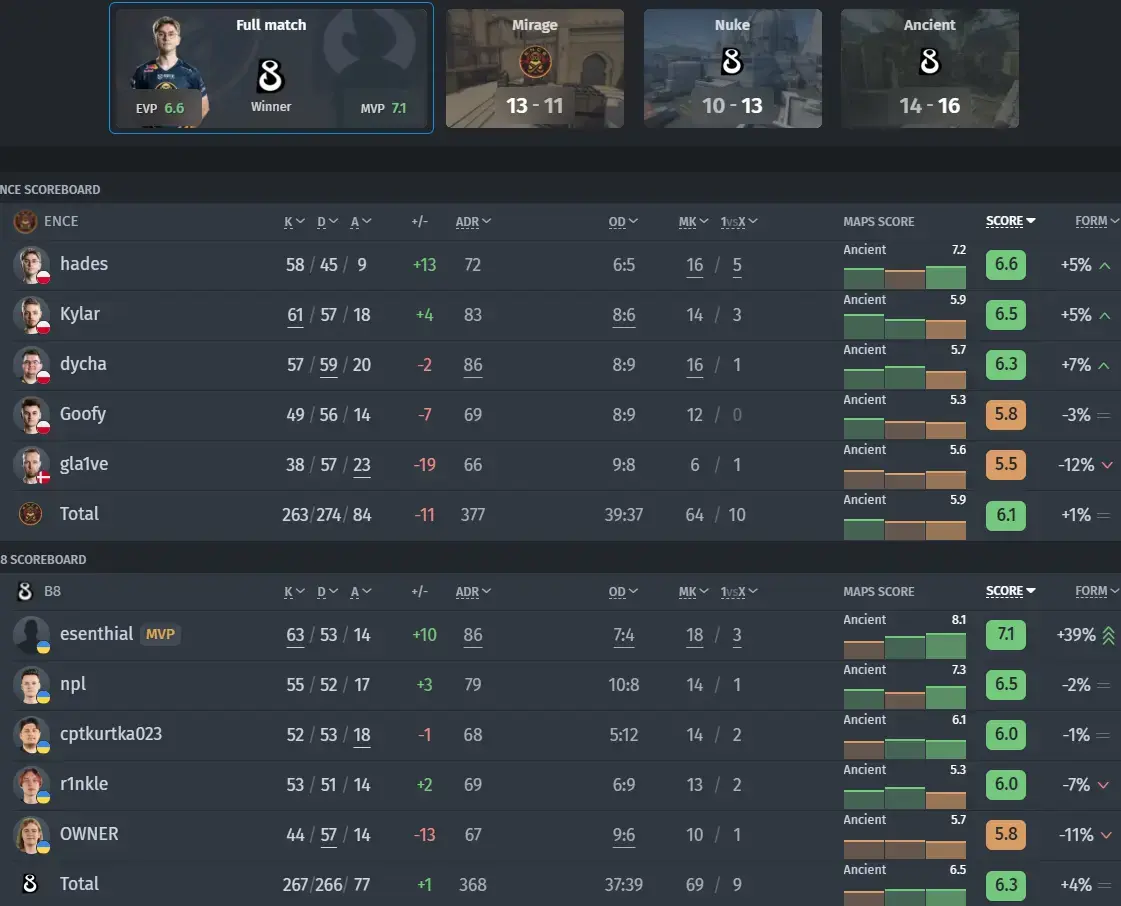Viewport: 1121px width, 906px height.
Task: Click ENCE logo on the Mirage card
Action: [x=535, y=62]
